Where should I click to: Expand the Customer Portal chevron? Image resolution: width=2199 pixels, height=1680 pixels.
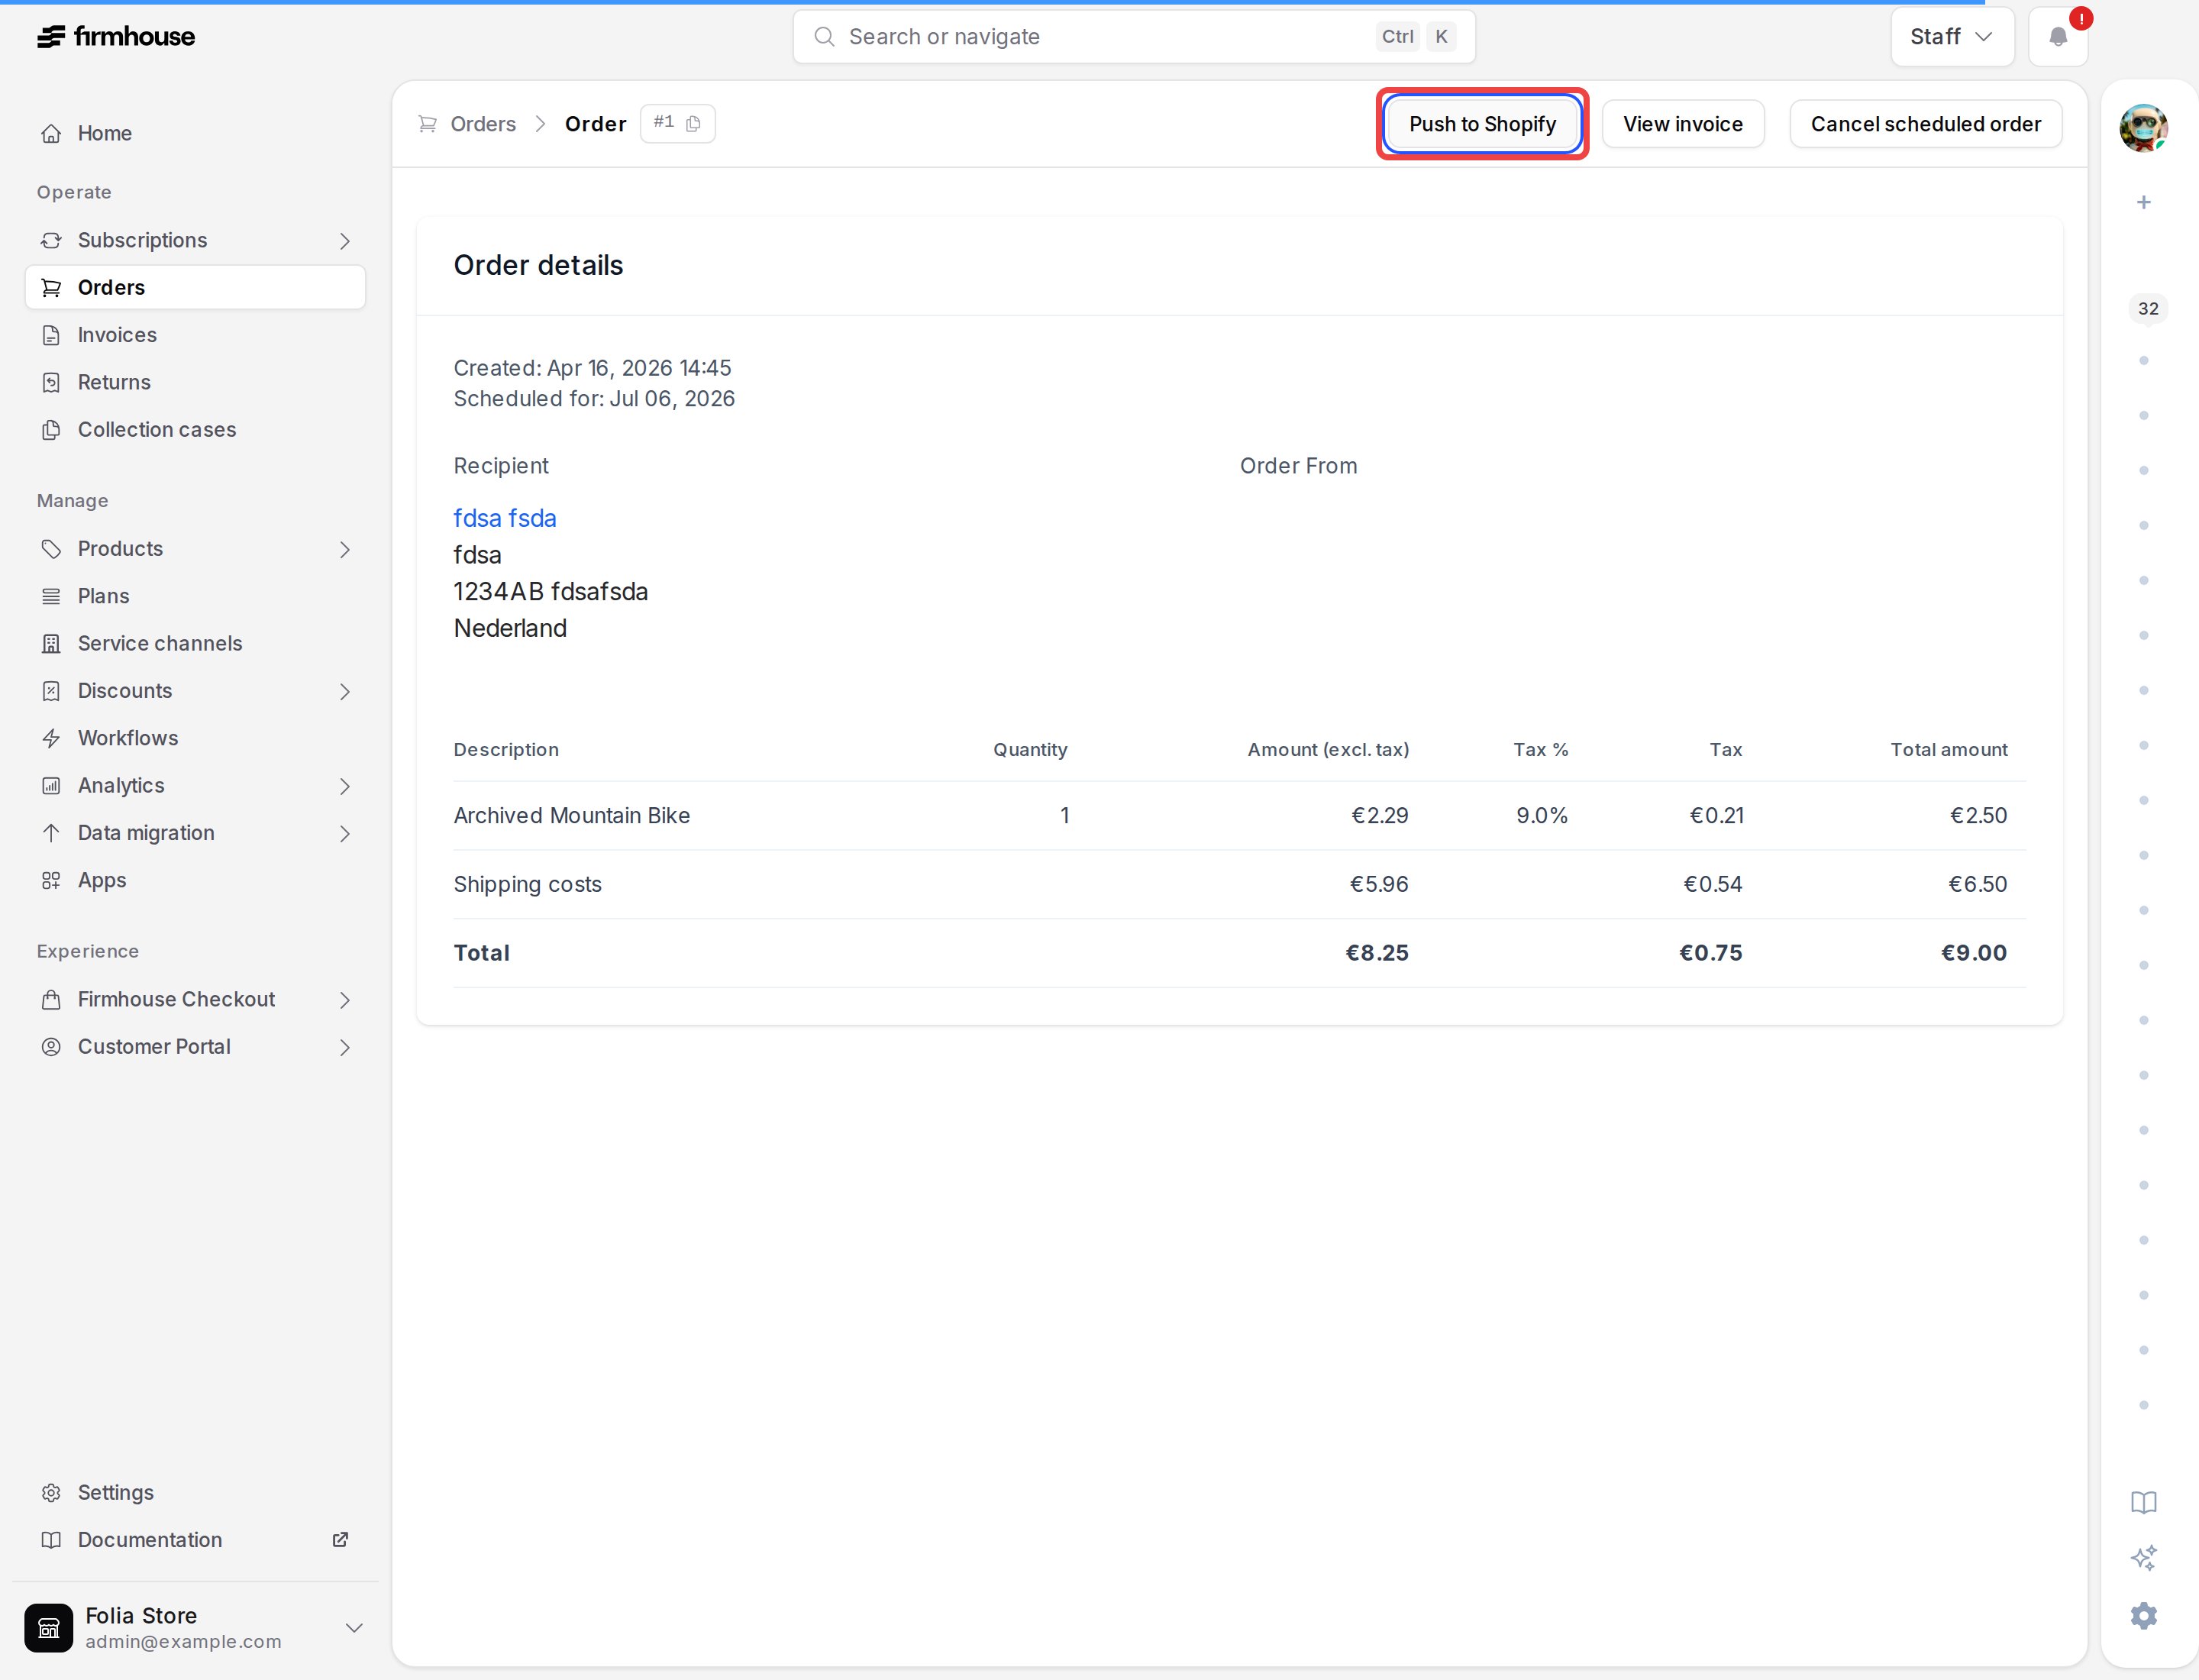(x=345, y=1047)
